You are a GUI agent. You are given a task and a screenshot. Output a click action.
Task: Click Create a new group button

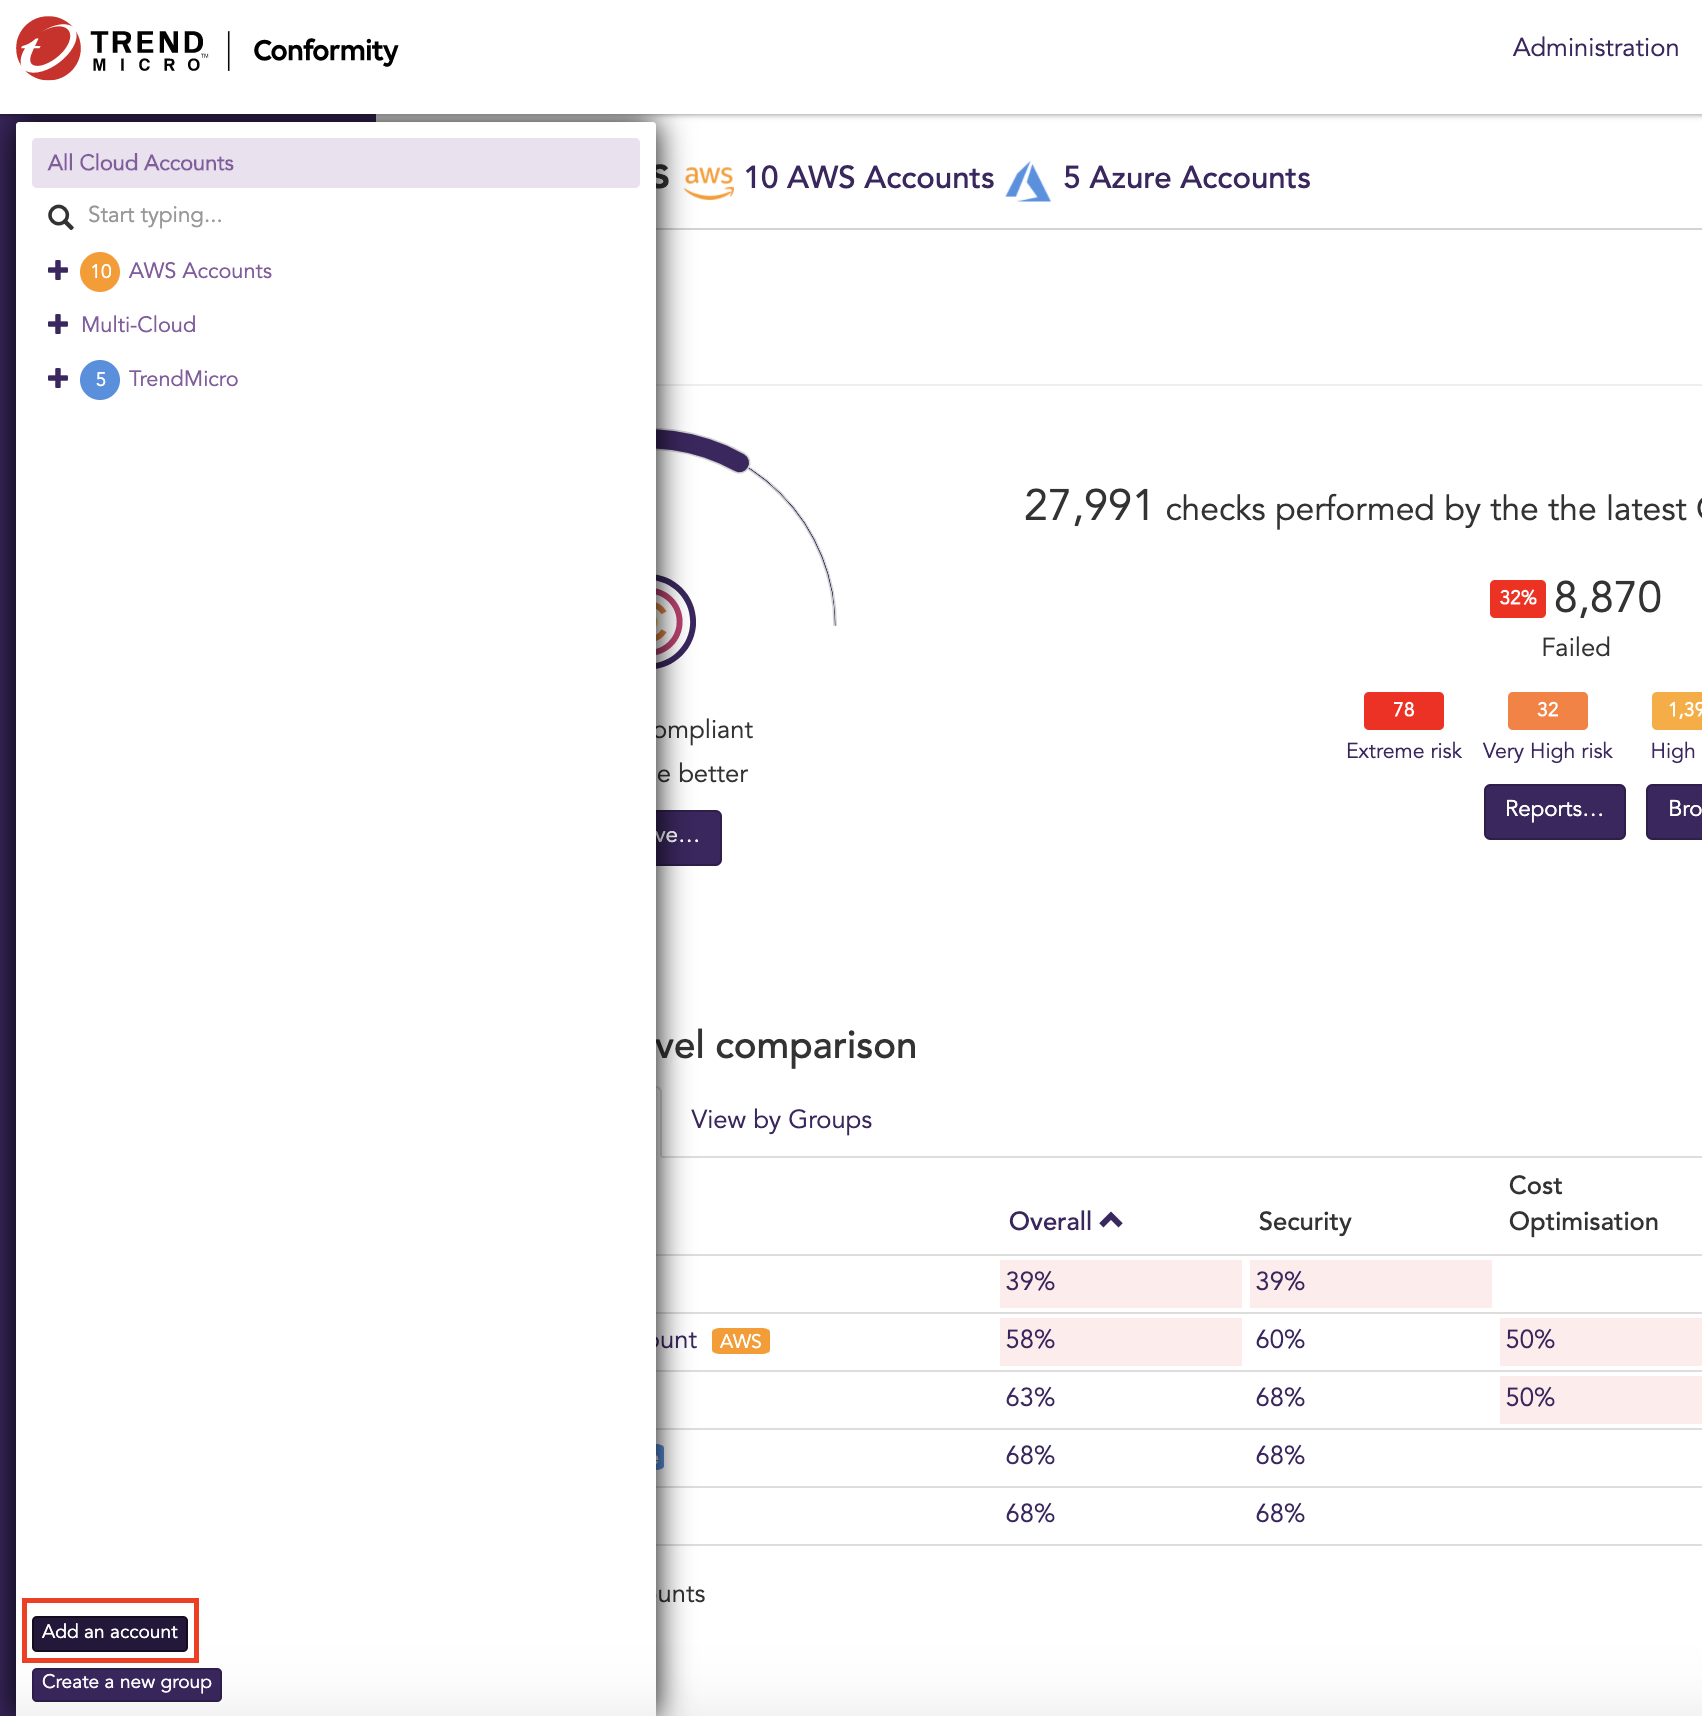pyautogui.click(x=127, y=1683)
